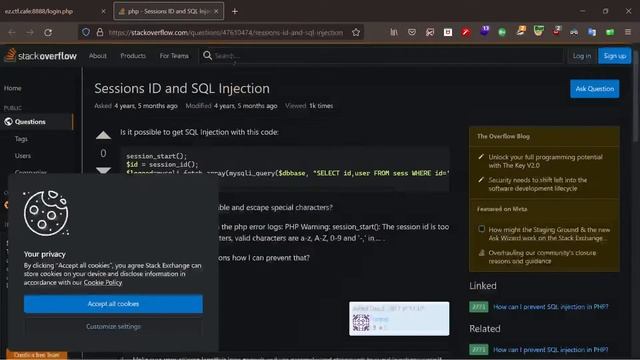
Task: Open Related 'How can I prevent SQL injection' link
Action: click(x=551, y=349)
